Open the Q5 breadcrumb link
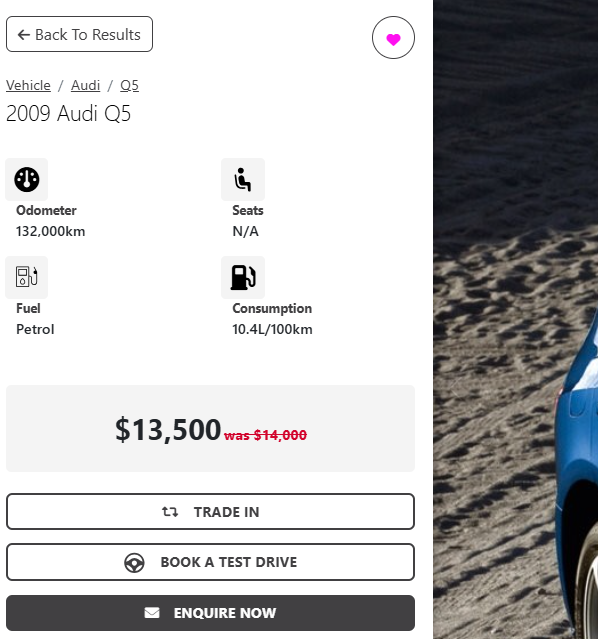 pyautogui.click(x=130, y=86)
